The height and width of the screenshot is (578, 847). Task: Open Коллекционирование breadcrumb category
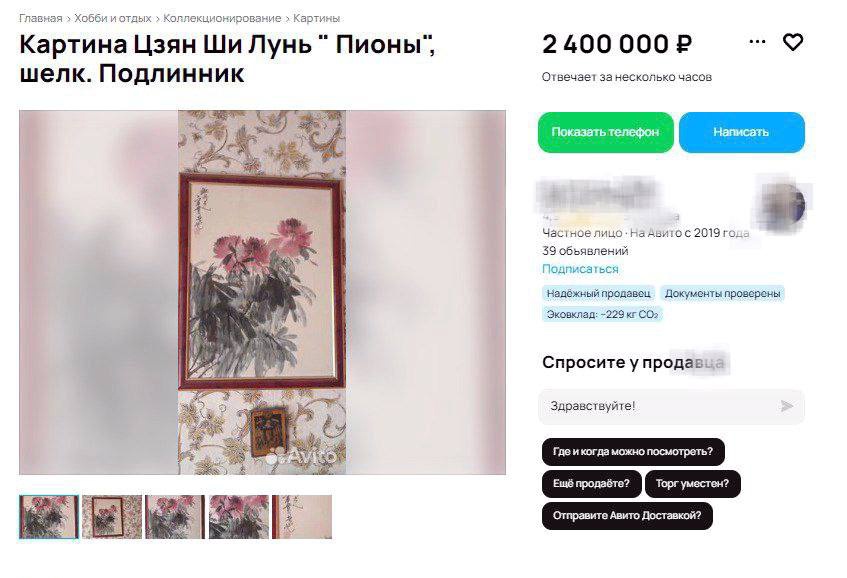(x=222, y=18)
